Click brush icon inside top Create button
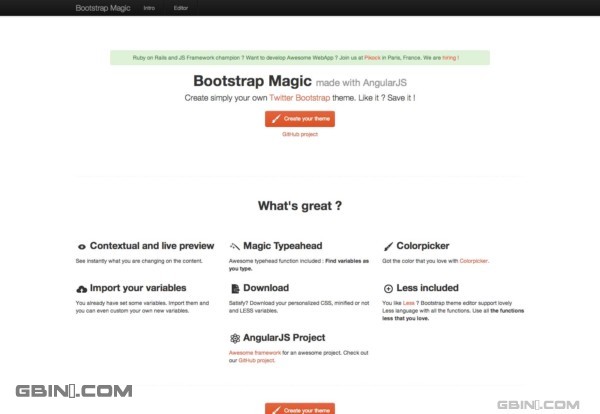 click(276, 119)
